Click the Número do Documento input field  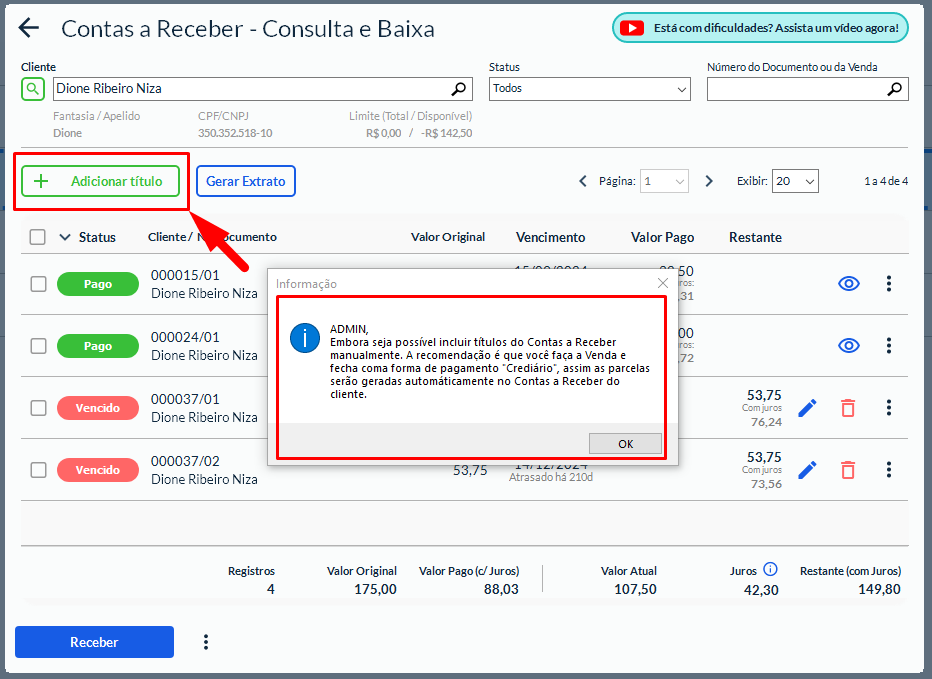[x=795, y=89]
